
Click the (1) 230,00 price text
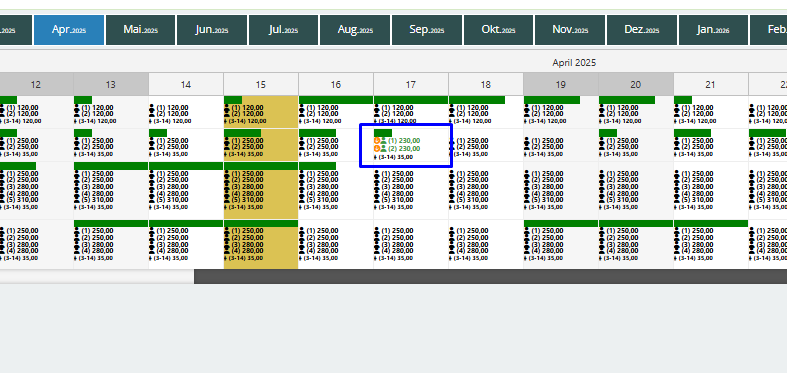coord(404,141)
